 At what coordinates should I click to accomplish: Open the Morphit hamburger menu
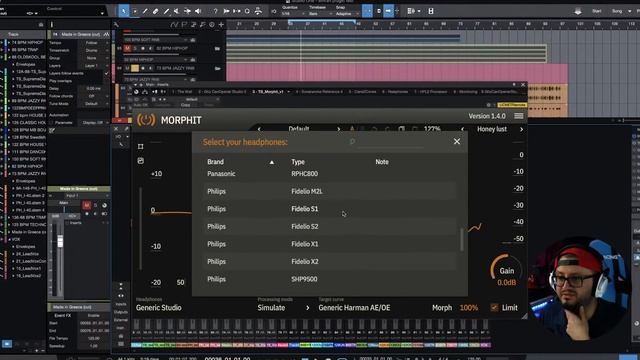coord(518,116)
